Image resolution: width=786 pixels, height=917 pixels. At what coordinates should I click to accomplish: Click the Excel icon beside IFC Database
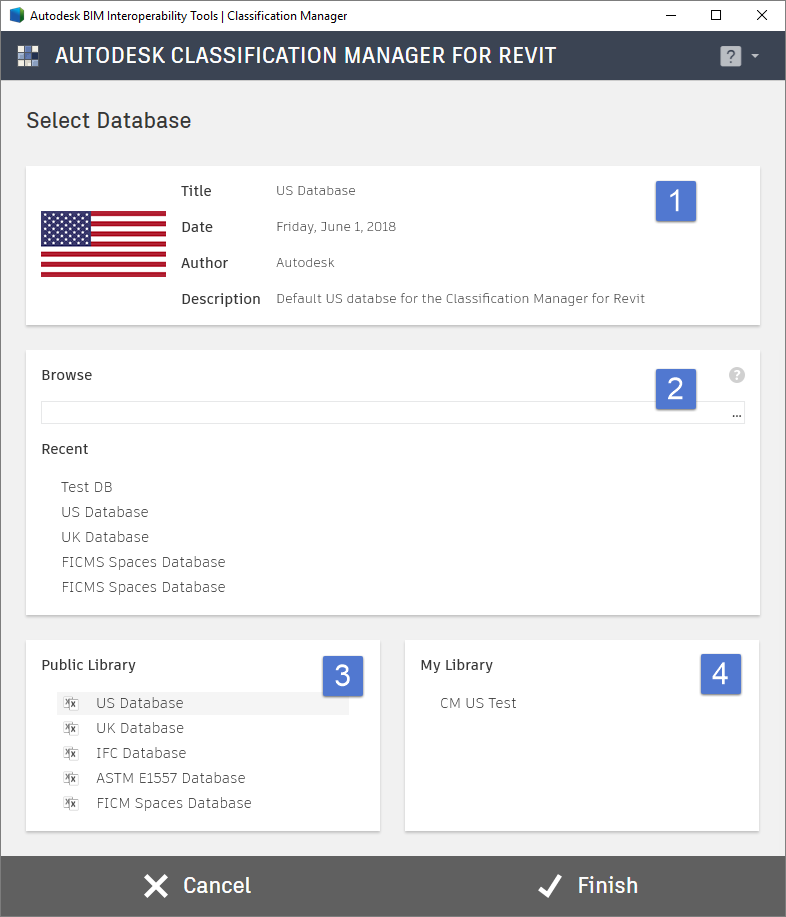71,753
